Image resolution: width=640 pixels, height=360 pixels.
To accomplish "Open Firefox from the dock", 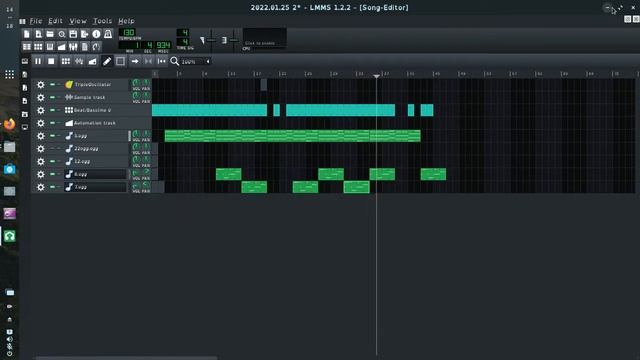I will click(9, 124).
